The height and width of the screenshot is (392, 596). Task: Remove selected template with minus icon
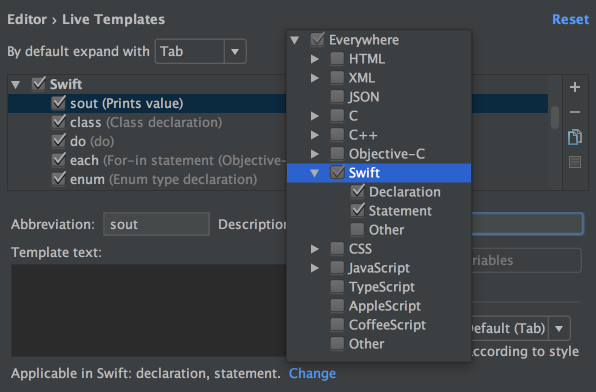(x=575, y=112)
